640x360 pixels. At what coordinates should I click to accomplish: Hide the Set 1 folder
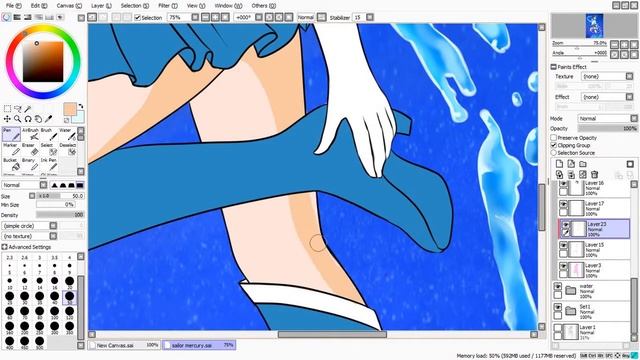[558, 307]
